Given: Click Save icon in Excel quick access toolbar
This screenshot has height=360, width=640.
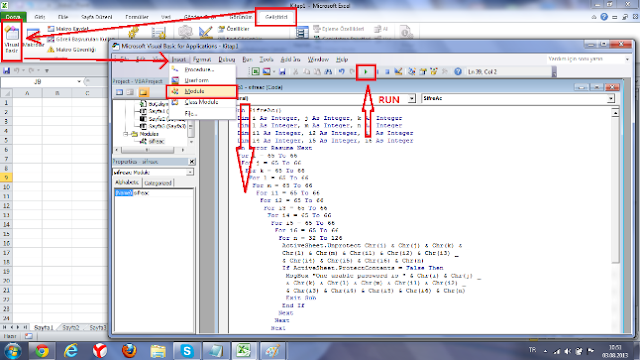Looking at the screenshot, I should point(6,71).
